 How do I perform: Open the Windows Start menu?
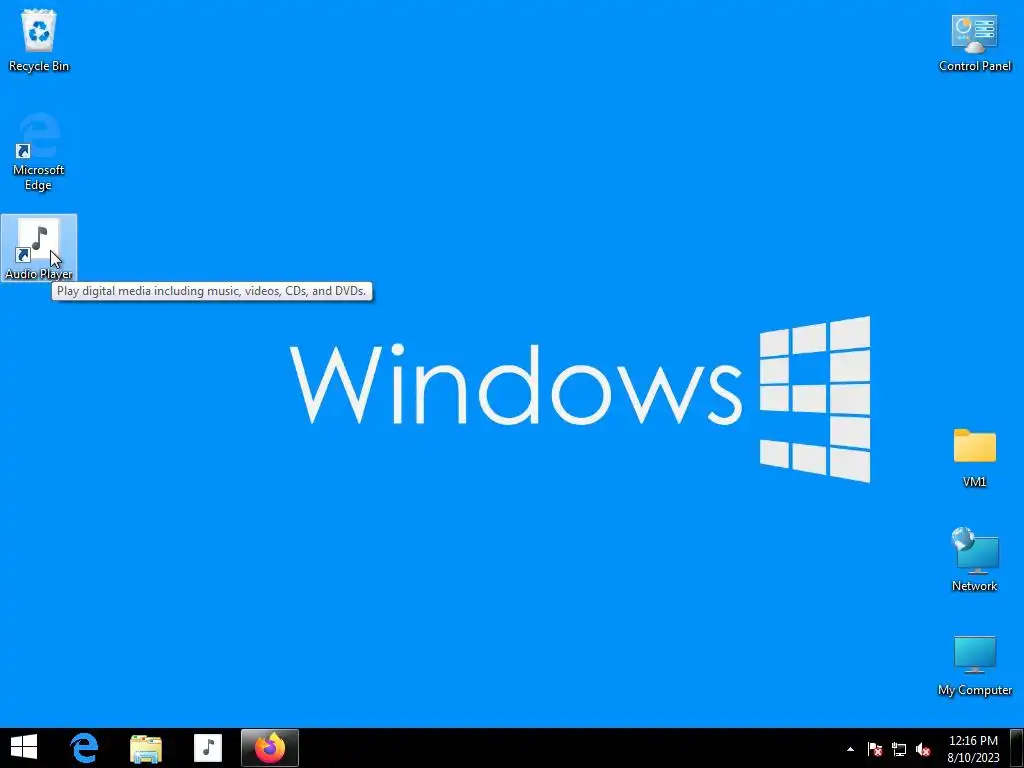coord(24,748)
